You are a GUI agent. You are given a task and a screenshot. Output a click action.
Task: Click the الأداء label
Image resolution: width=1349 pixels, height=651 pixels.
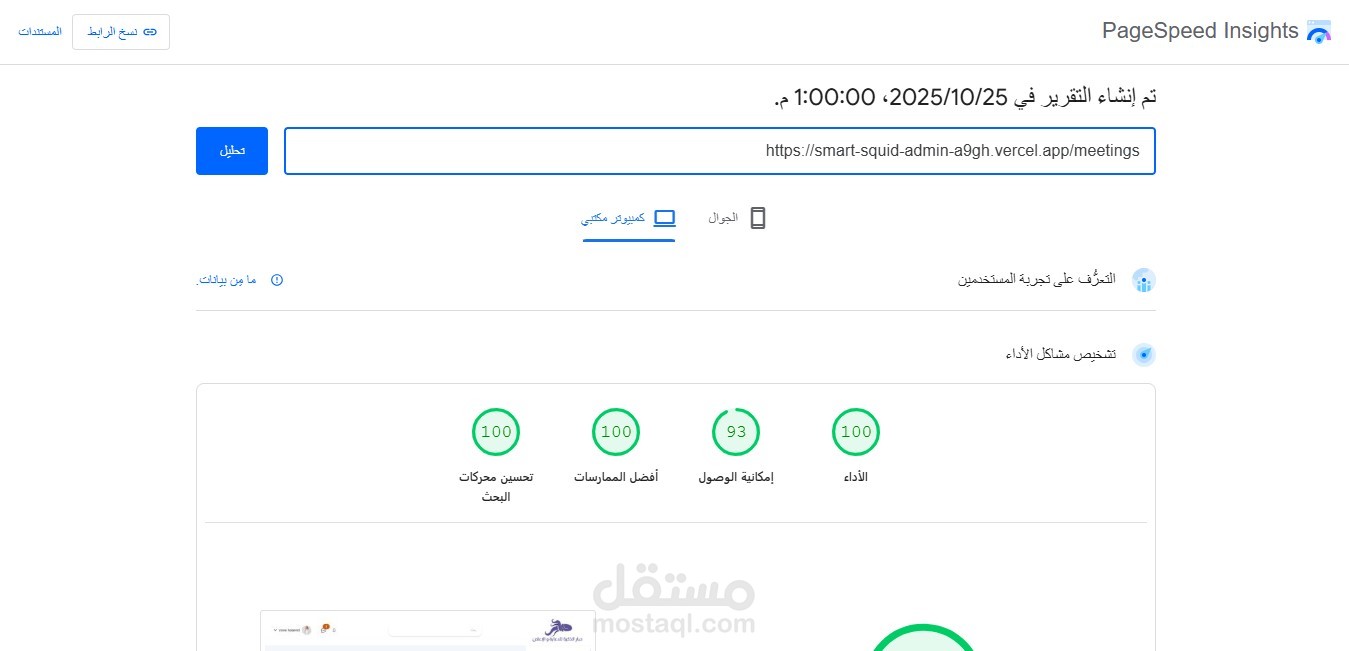(x=856, y=477)
